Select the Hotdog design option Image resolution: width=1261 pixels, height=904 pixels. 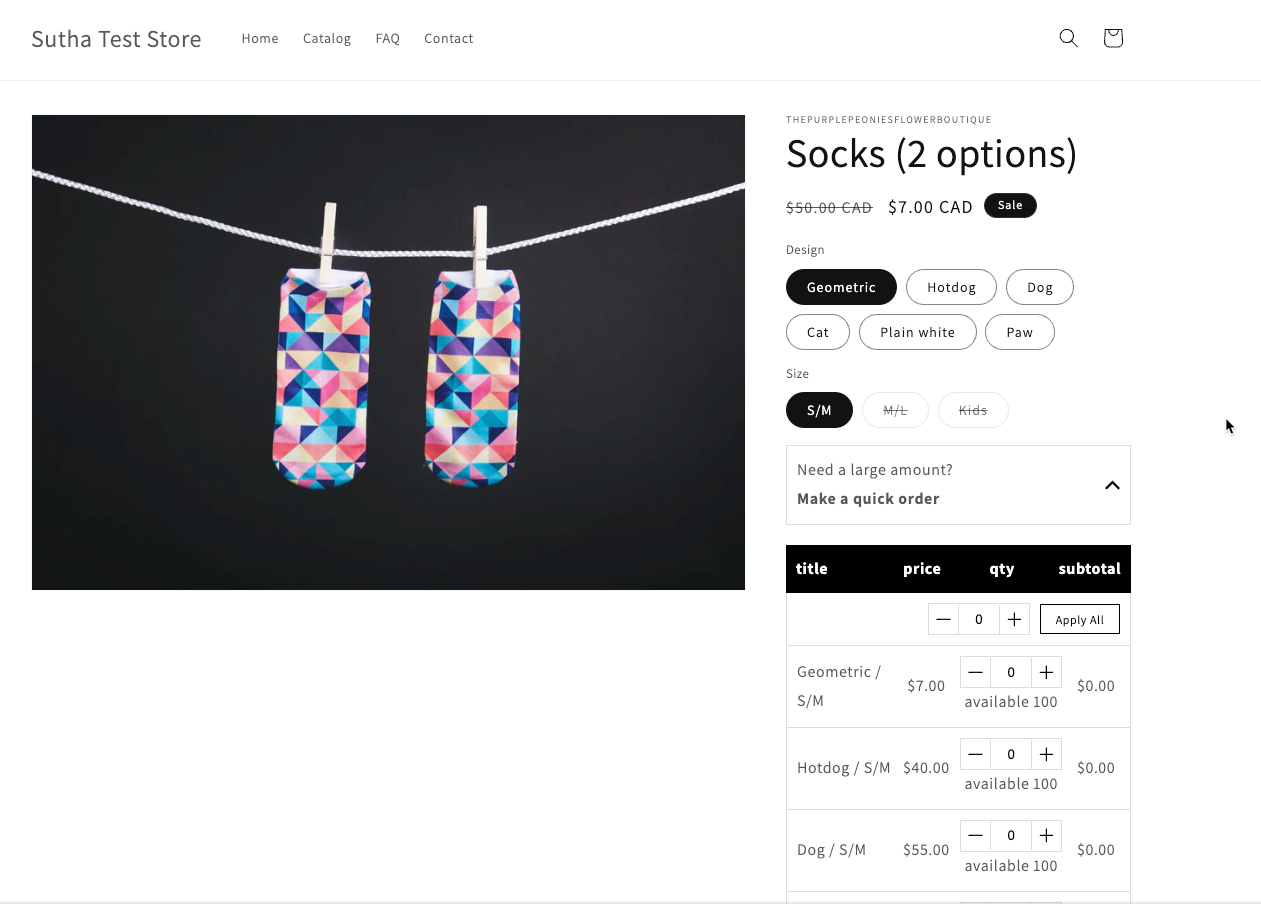pyautogui.click(x=951, y=287)
